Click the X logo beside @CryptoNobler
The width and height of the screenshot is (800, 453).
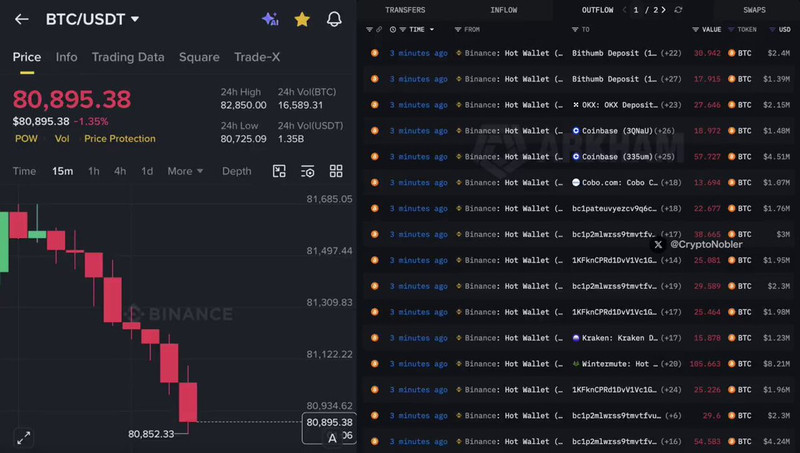tap(658, 245)
